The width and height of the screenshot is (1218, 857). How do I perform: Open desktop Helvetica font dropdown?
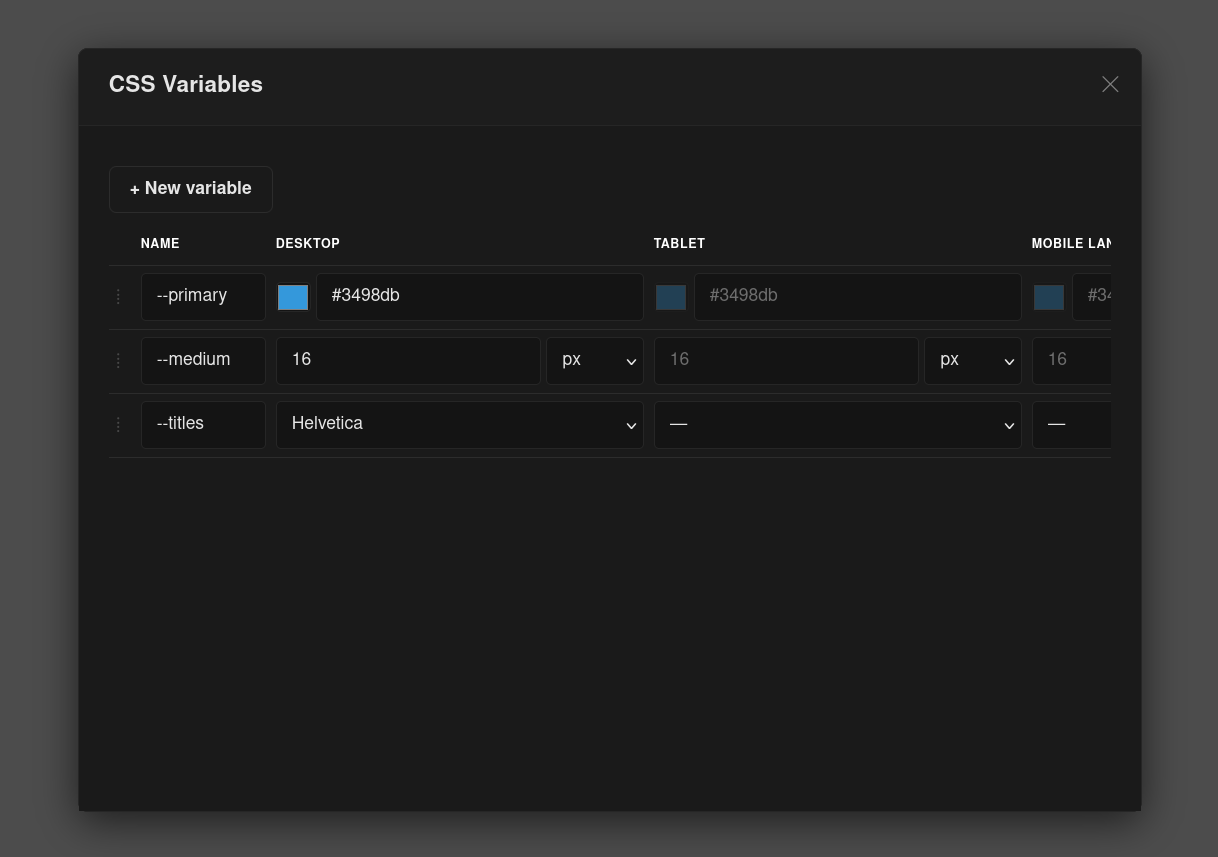[x=459, y=425]
